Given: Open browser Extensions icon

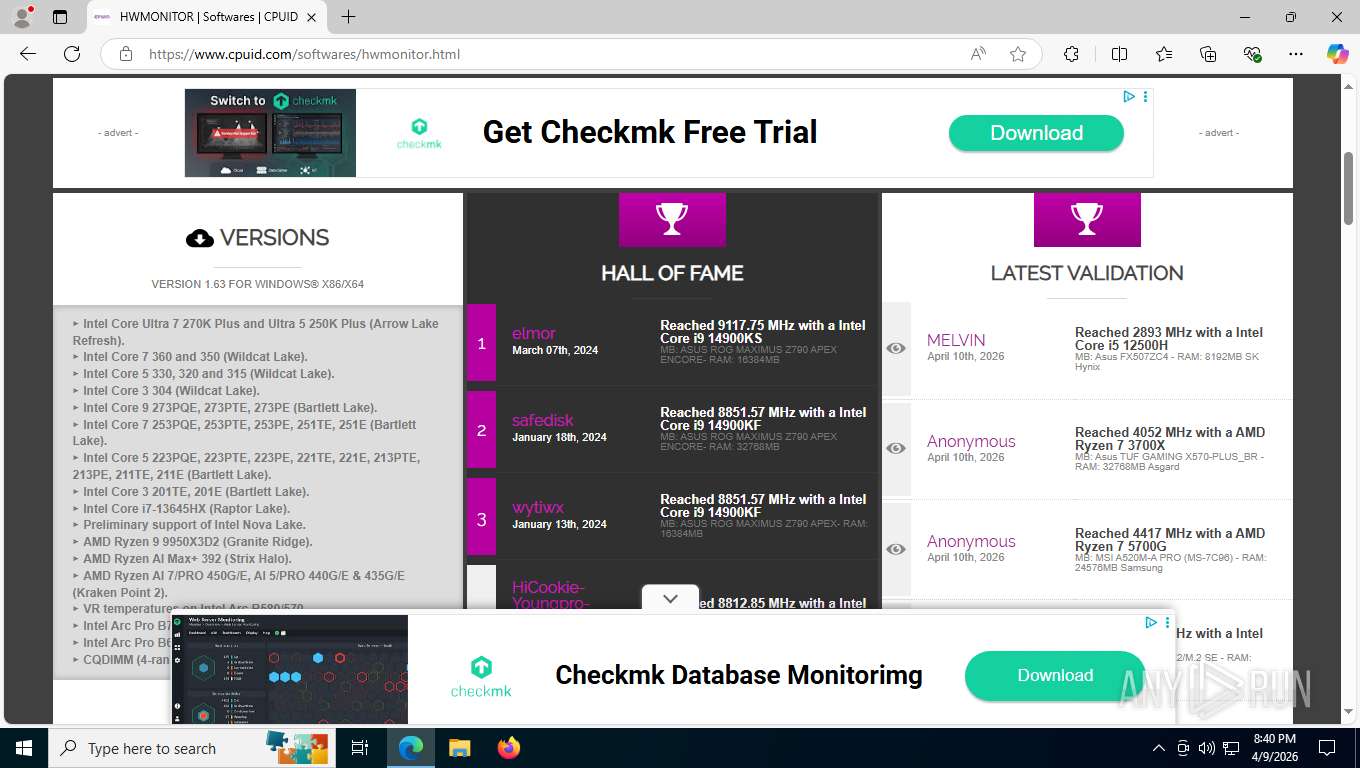Looking at the screenshot, I should (x=1071, y=54).
